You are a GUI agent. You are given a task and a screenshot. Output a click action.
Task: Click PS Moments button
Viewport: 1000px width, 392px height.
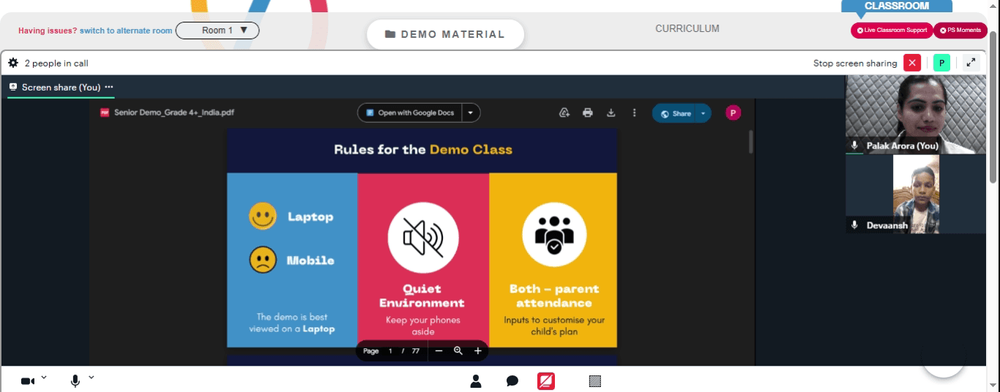pos(960,30)
